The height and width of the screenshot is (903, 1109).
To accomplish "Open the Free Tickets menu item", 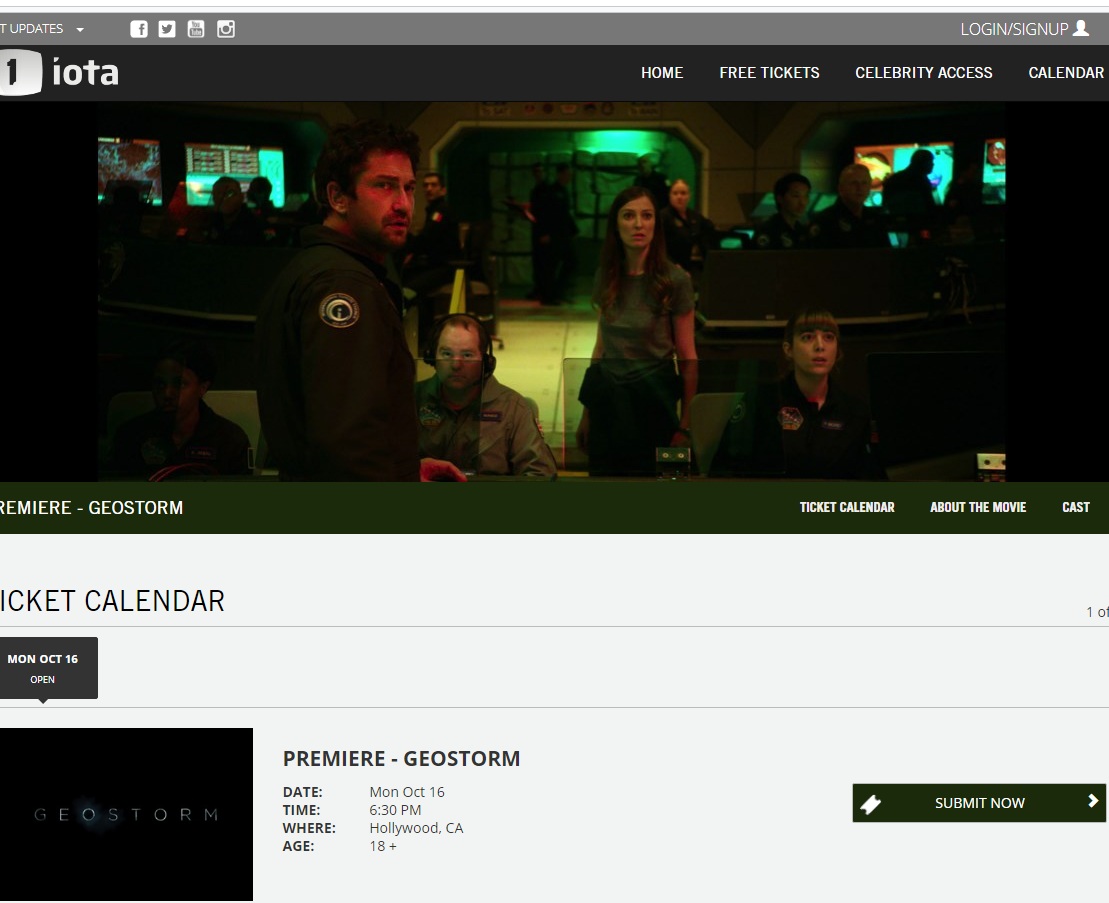I will click(x=769, y=73).
